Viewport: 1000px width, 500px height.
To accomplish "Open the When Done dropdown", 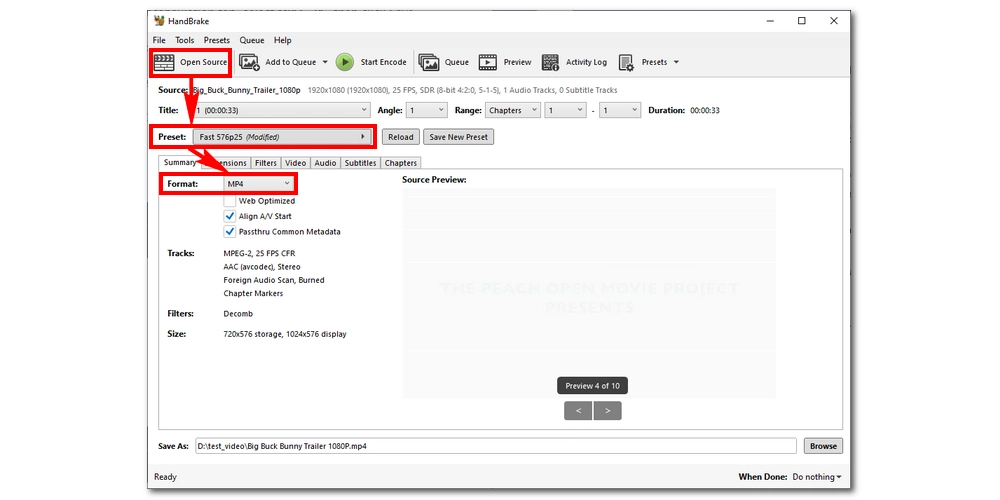I will pyautogui.click(x=816, y=477).
